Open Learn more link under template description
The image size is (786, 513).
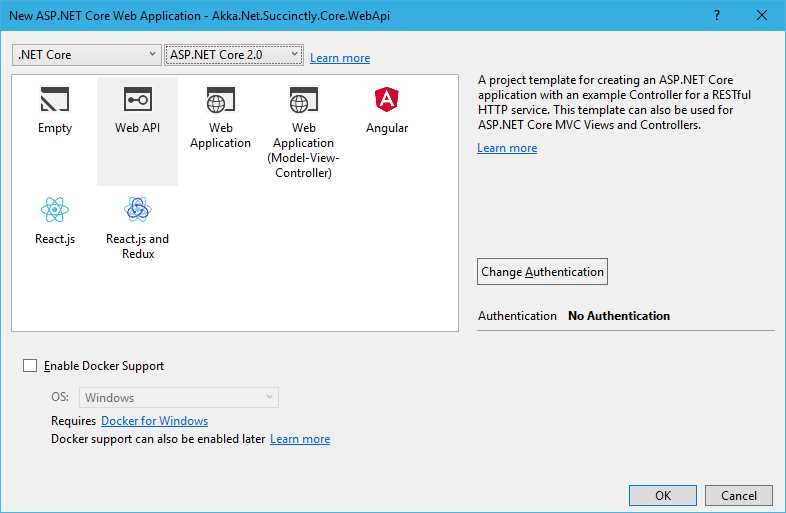(507, 148)
